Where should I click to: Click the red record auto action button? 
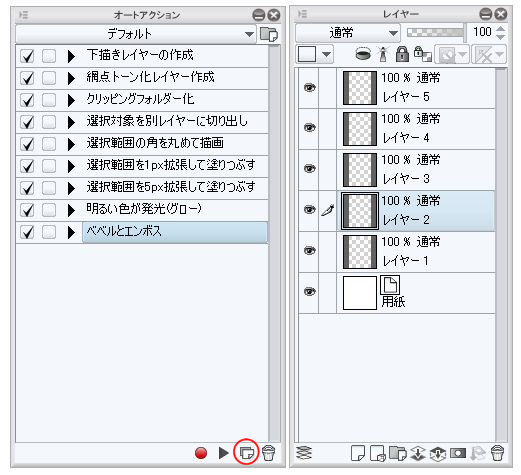pyautogui.click(x=201, y=453)
